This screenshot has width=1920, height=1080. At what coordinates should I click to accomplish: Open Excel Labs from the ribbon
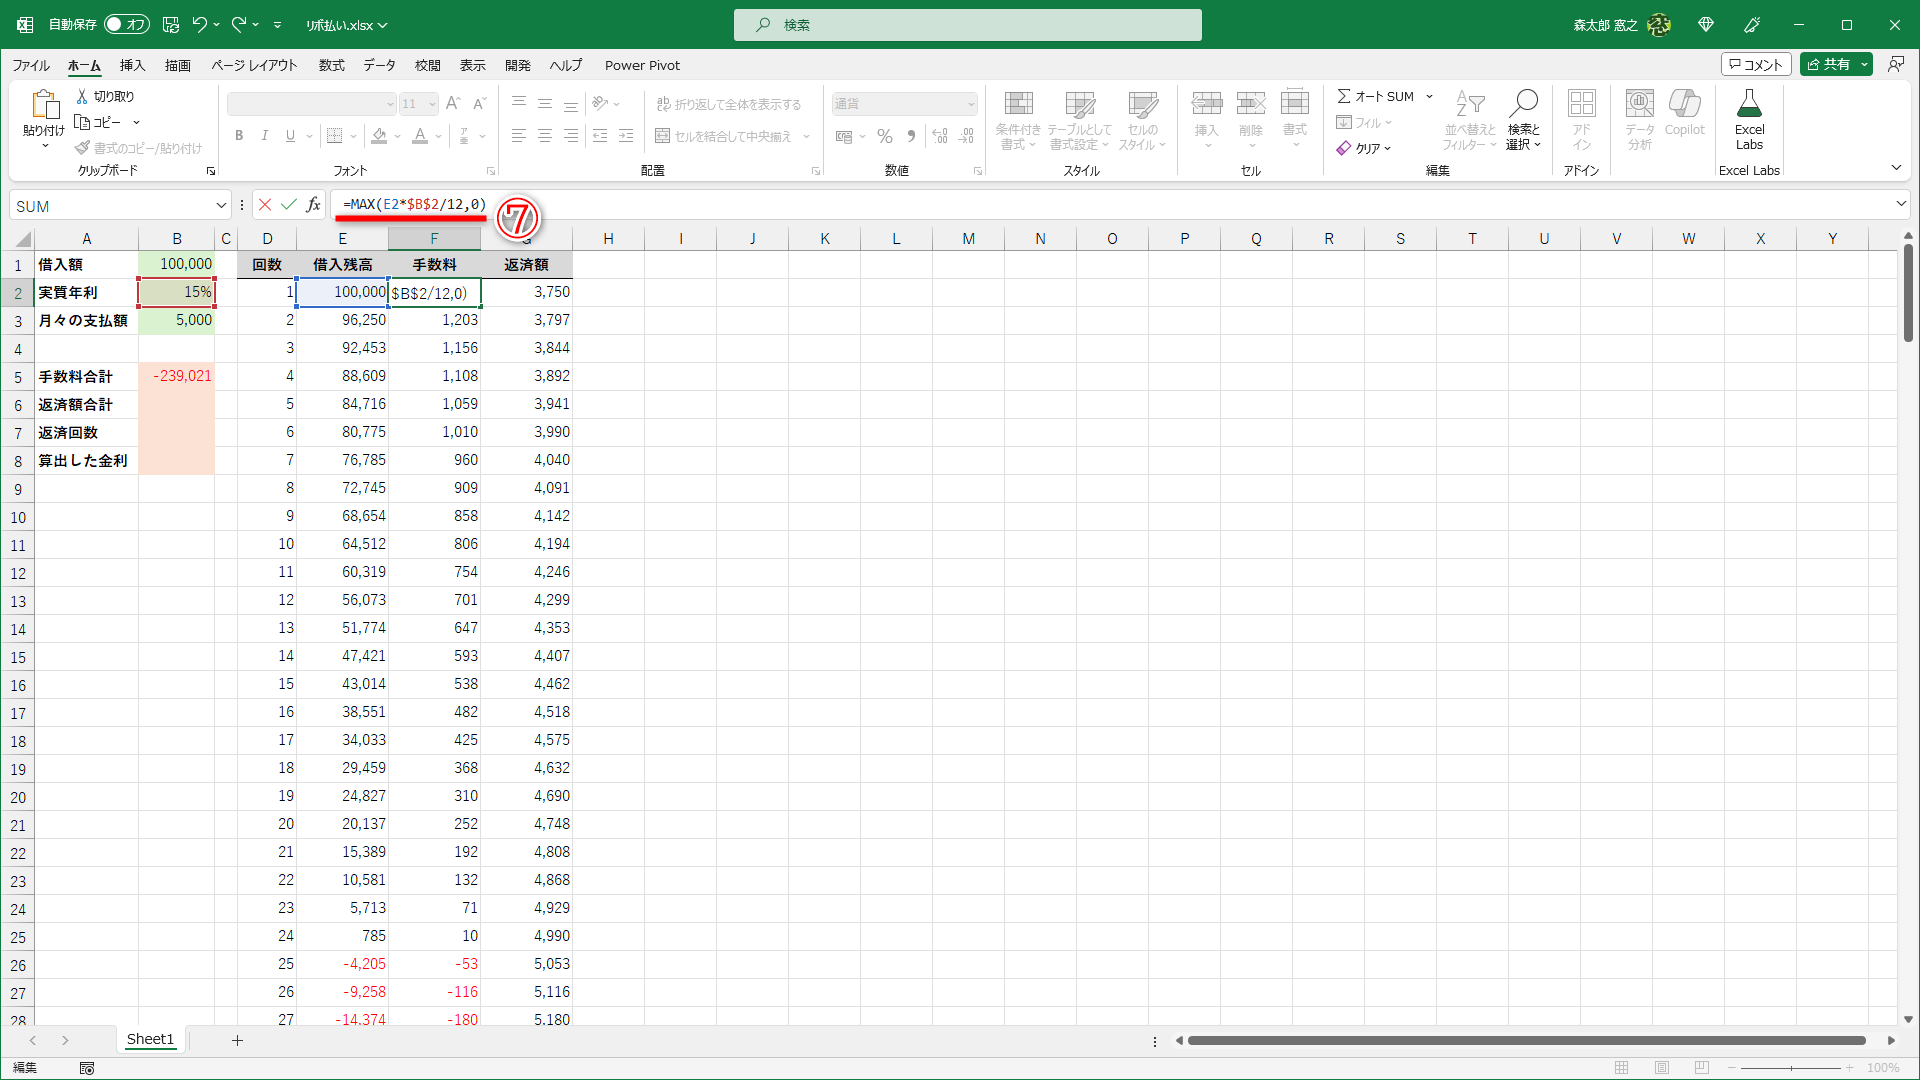[x=1749, y=117]
